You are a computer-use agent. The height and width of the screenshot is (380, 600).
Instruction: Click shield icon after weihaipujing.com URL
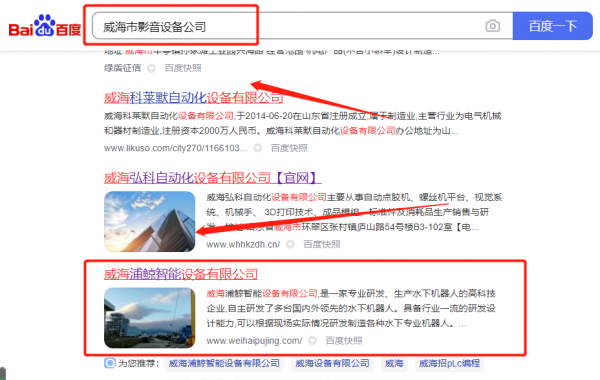(313, 340)
